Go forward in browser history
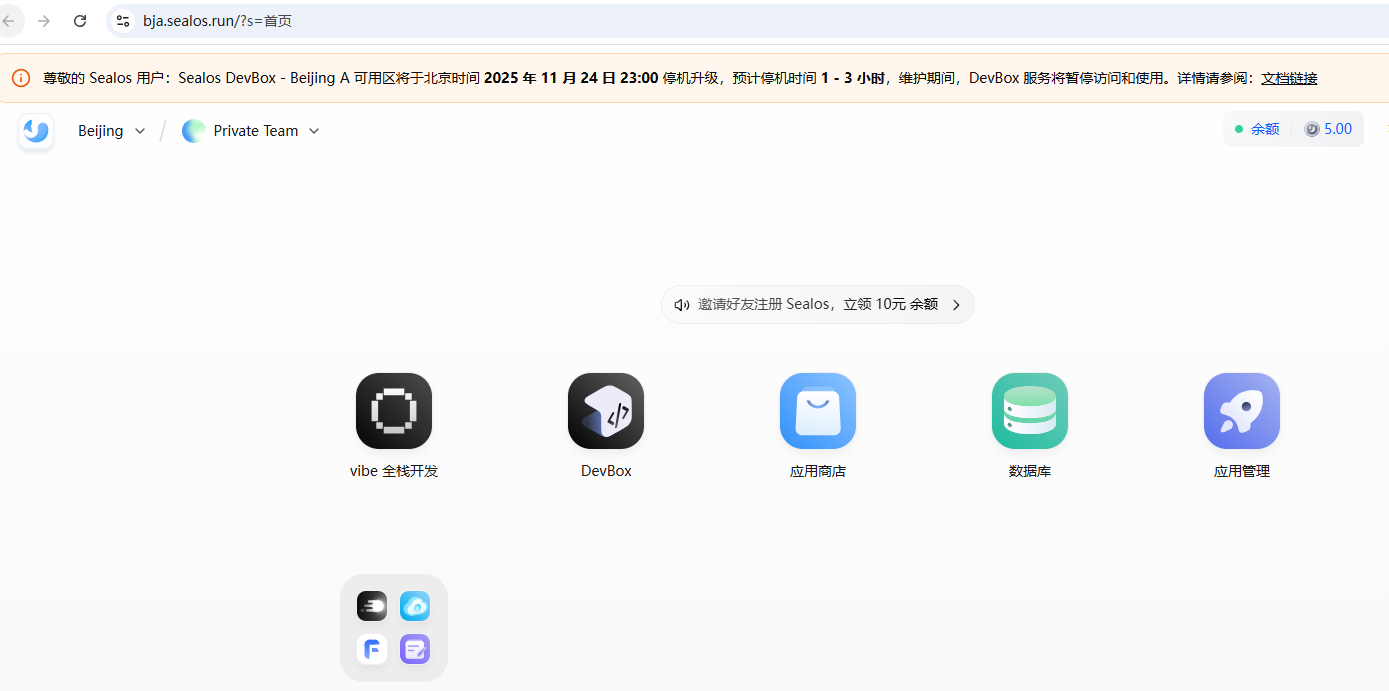 click(43, 21)
